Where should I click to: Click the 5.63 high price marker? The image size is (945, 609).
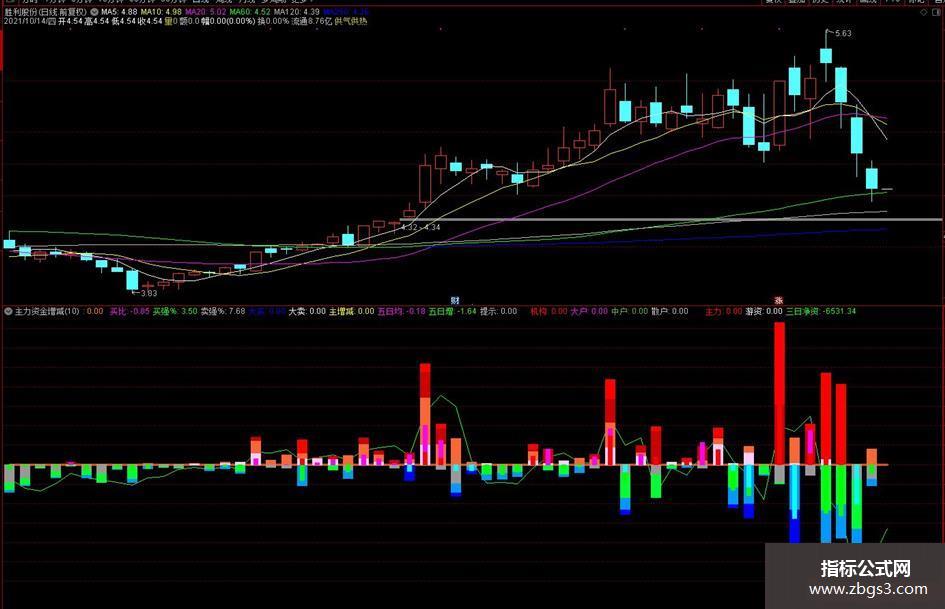pos(843,34)
